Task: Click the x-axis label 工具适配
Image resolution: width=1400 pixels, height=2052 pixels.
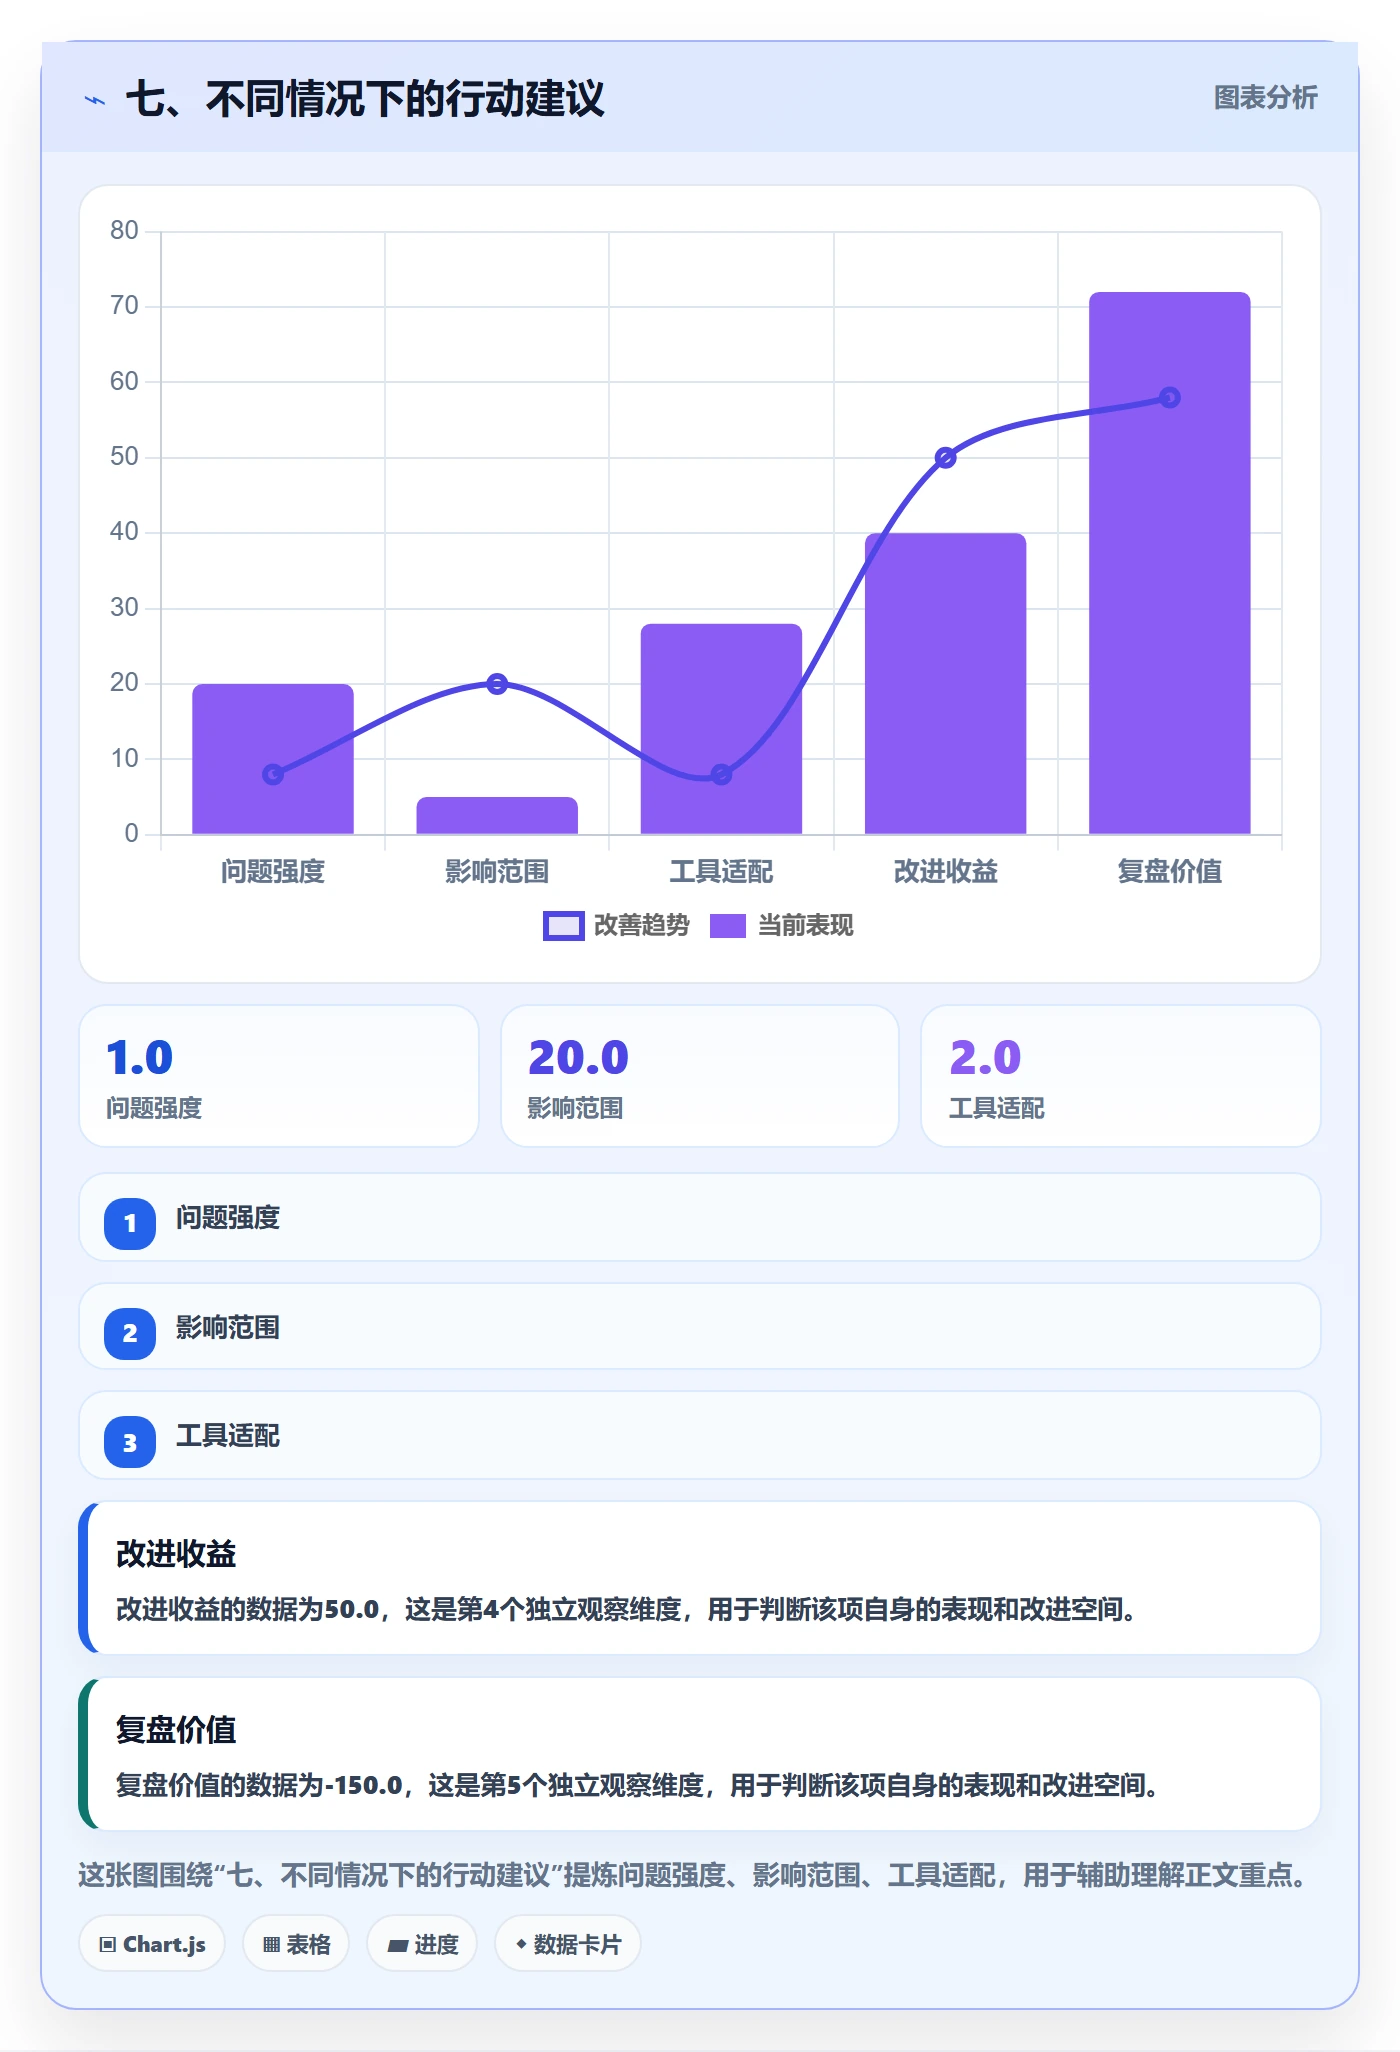Action: pyautogui.click(x=721, y=872)
